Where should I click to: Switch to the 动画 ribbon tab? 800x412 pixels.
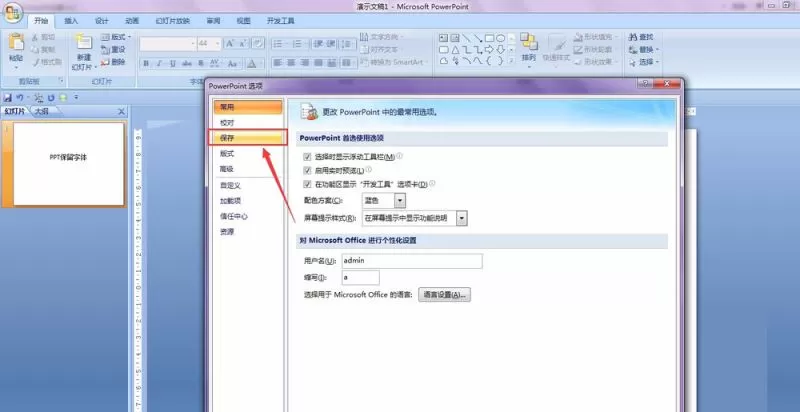132,21
